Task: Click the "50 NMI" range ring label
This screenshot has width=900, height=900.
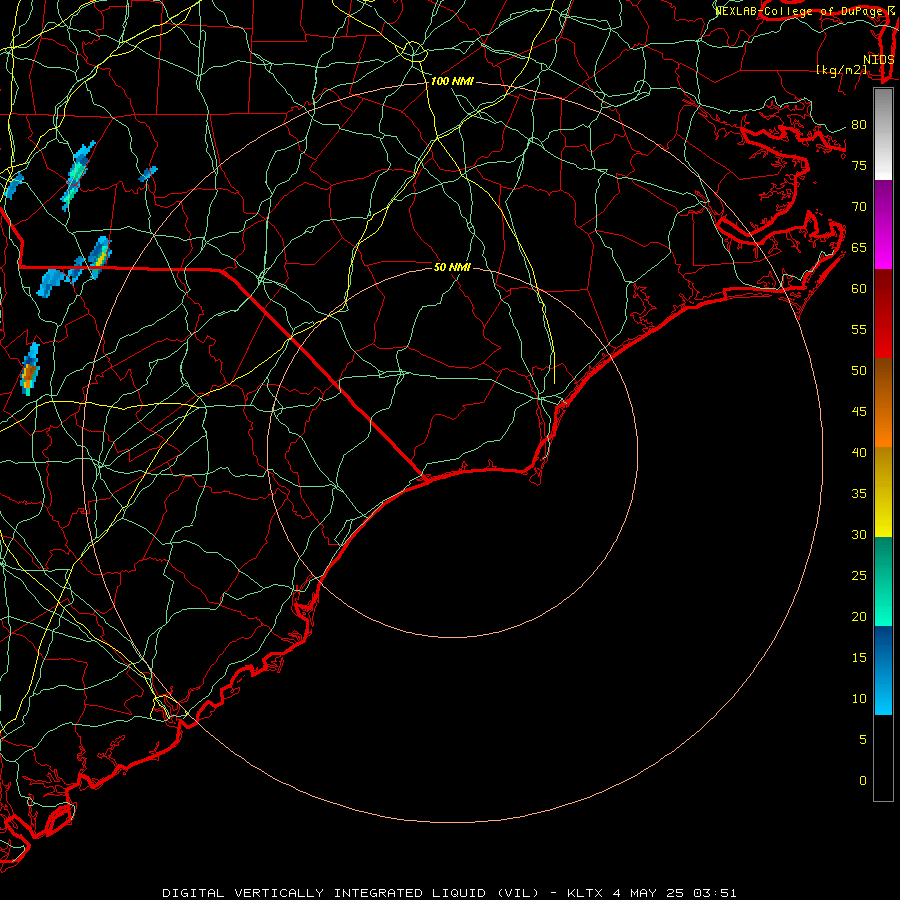Action: (x=452, y=267)
